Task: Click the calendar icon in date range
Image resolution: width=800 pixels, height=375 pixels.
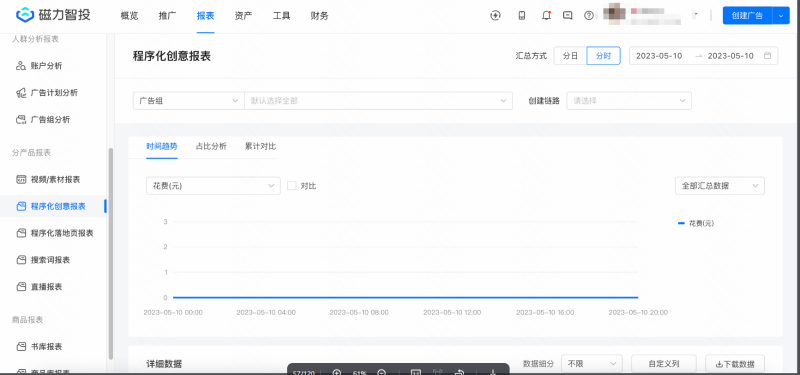Action: point(767,56)
